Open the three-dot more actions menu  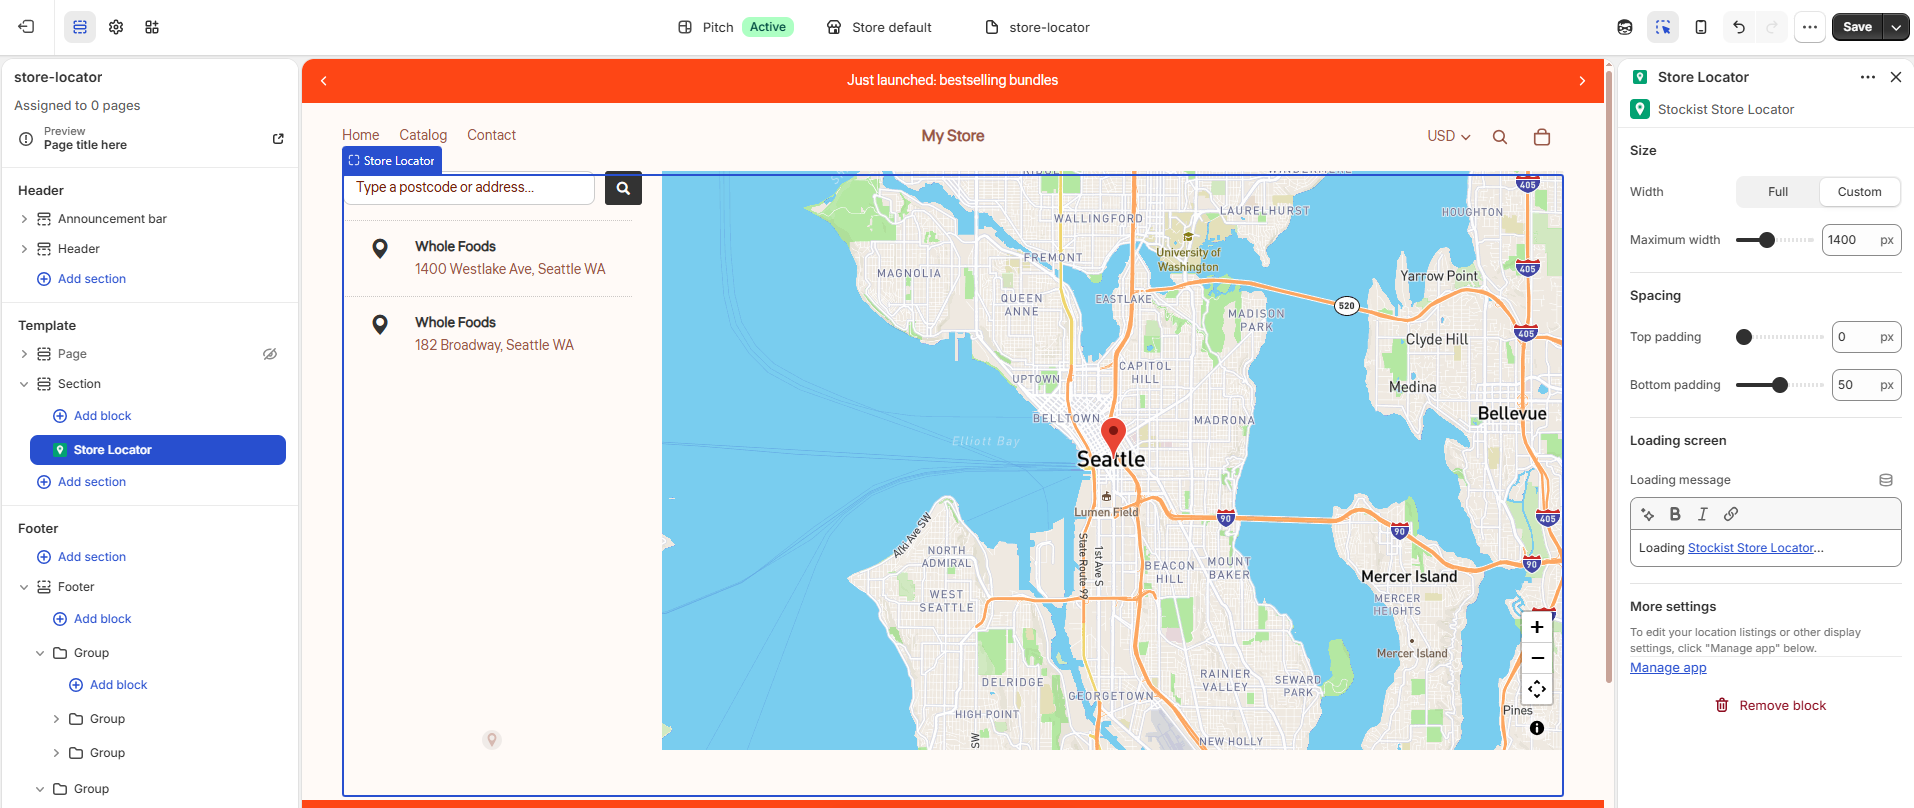tap(1810, 27)
